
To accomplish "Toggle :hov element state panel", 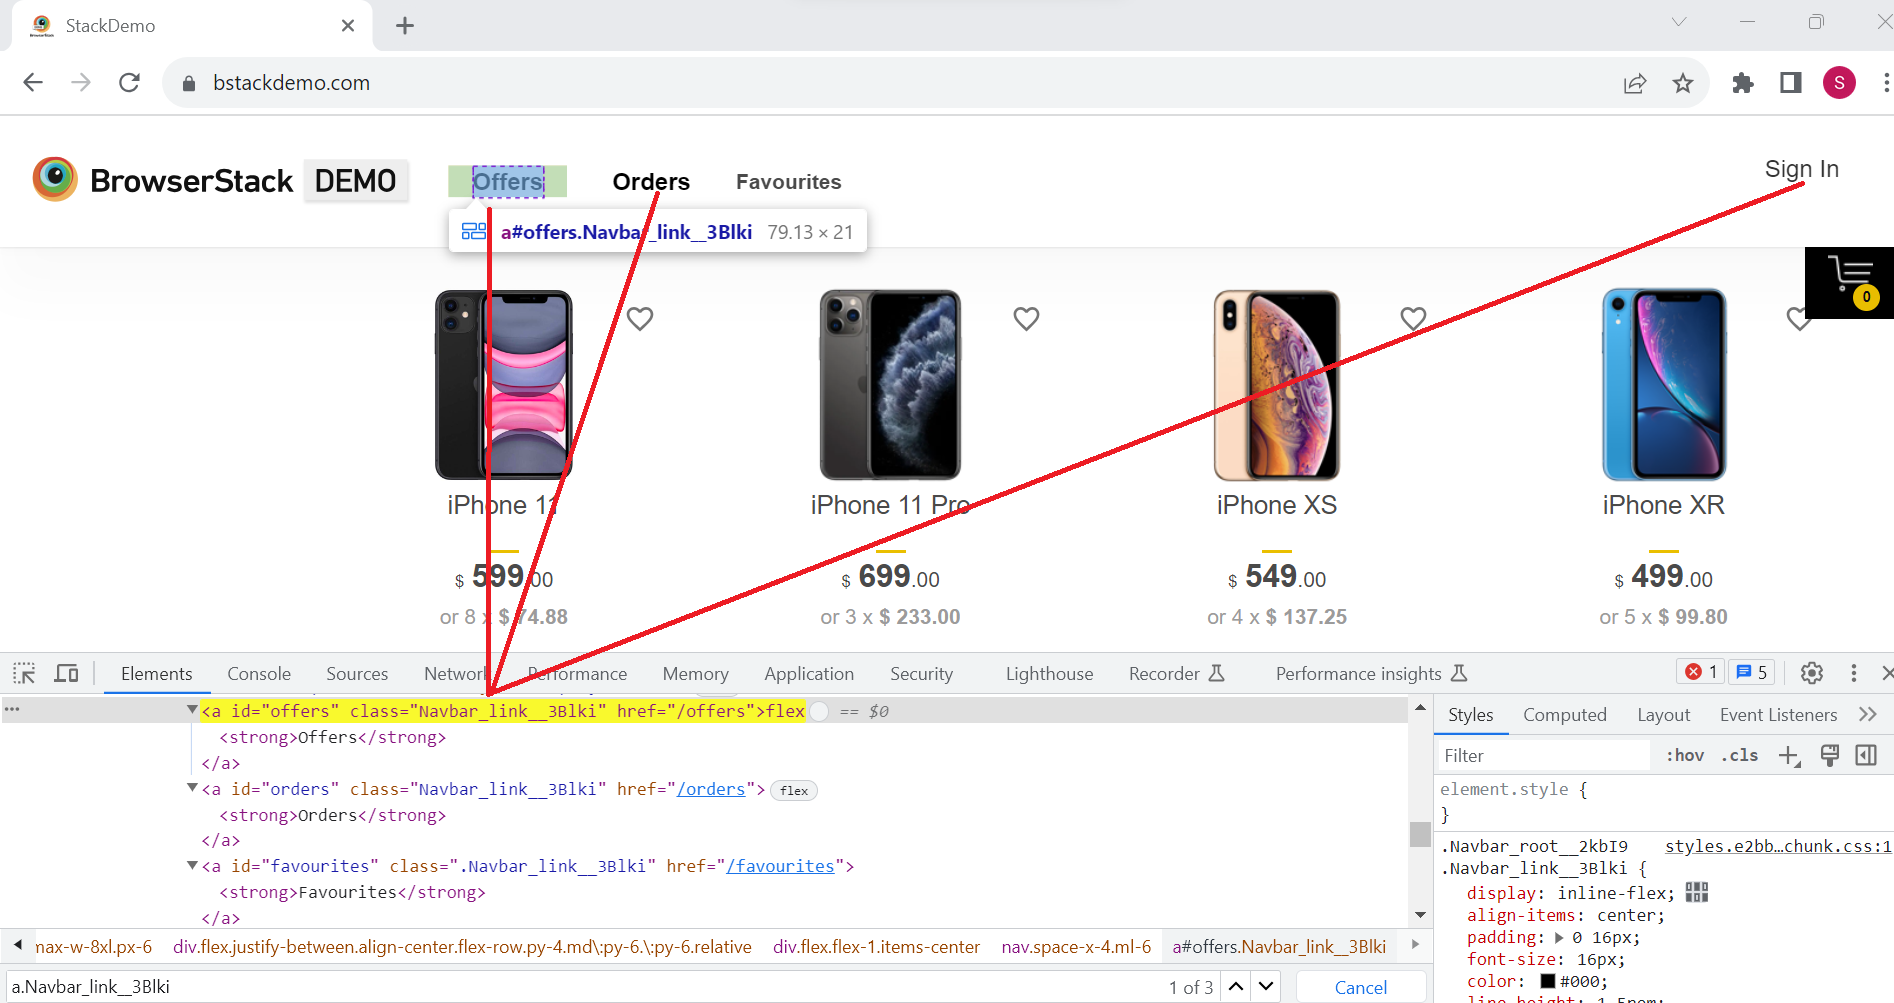I will click(1685, 755).
